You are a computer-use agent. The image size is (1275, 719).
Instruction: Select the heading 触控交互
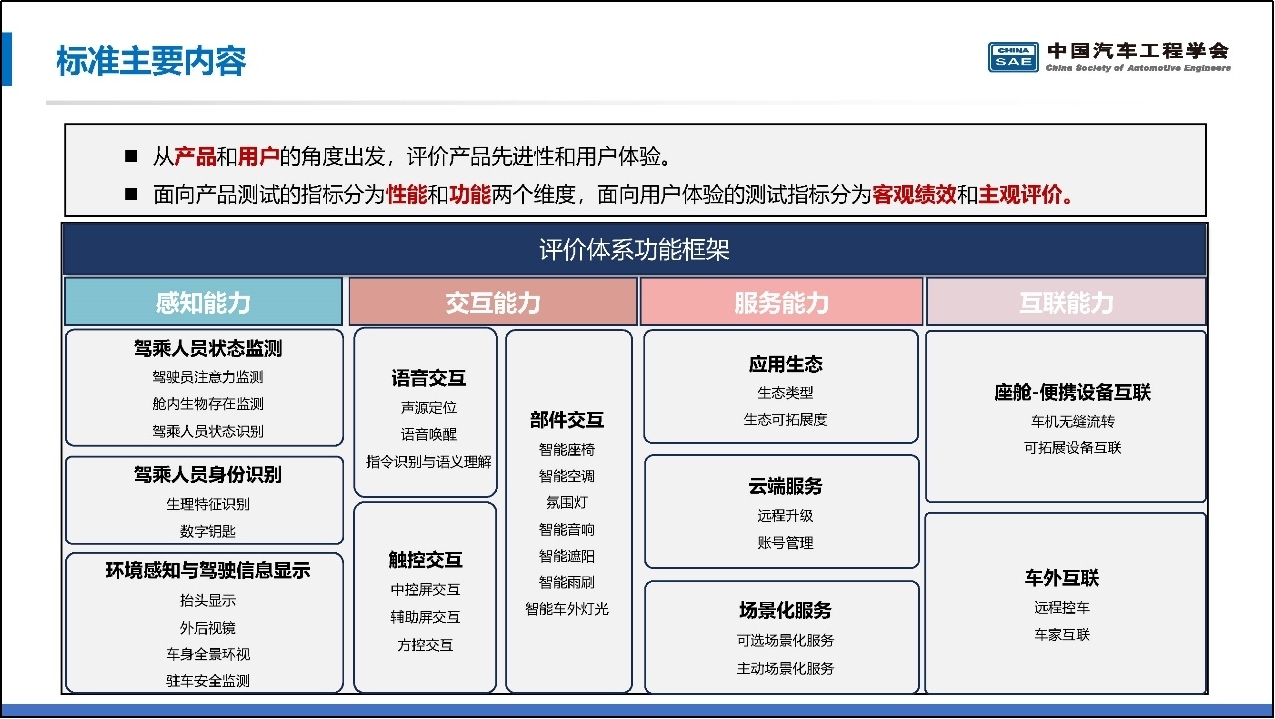tap(426, 559)
